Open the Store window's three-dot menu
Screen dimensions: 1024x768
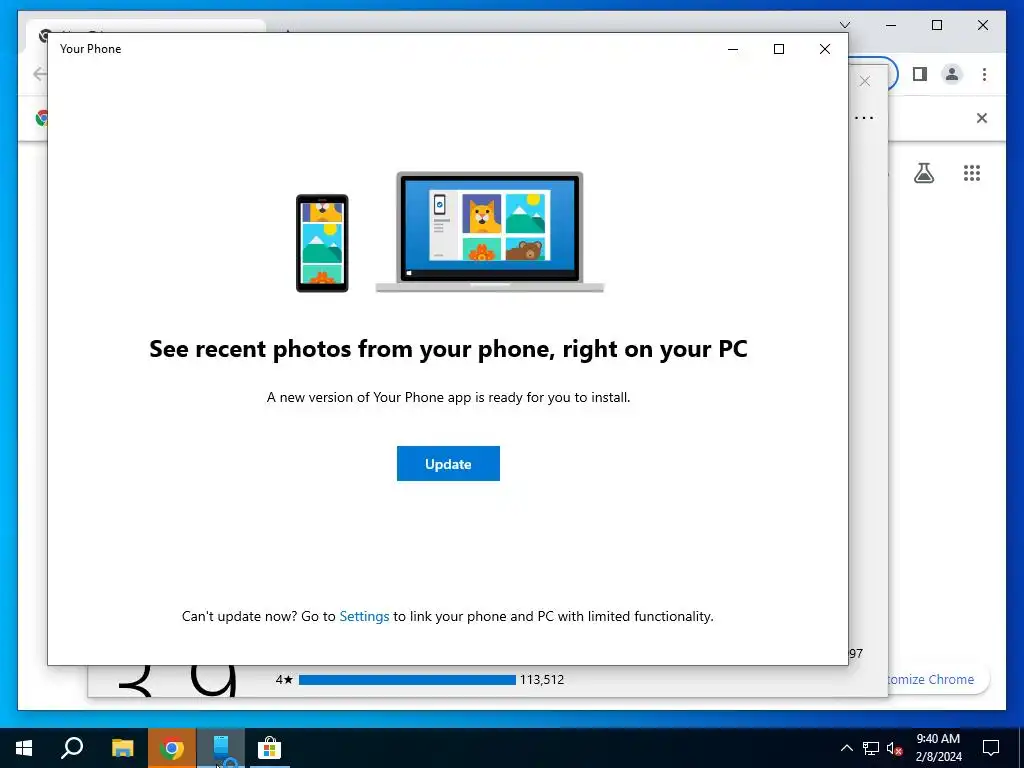(x=864, y=118)
